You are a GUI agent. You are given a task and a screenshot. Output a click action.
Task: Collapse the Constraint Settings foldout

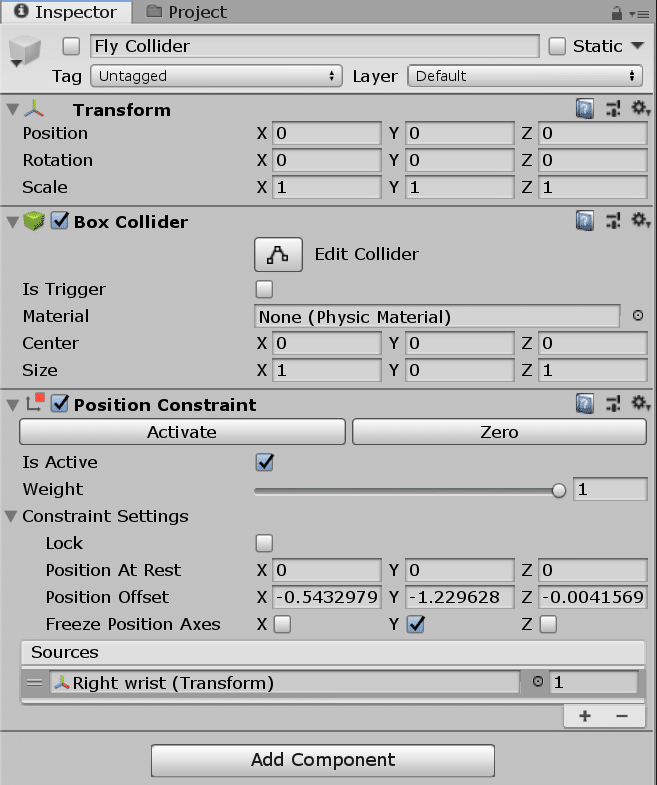(x=12, y=517)
